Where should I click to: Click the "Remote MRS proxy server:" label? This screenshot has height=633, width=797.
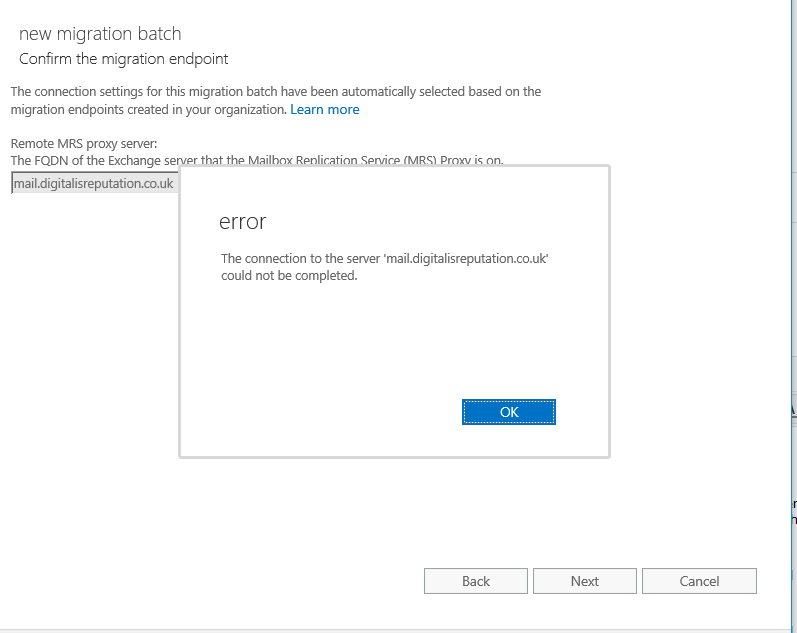[x=84, y=144]
